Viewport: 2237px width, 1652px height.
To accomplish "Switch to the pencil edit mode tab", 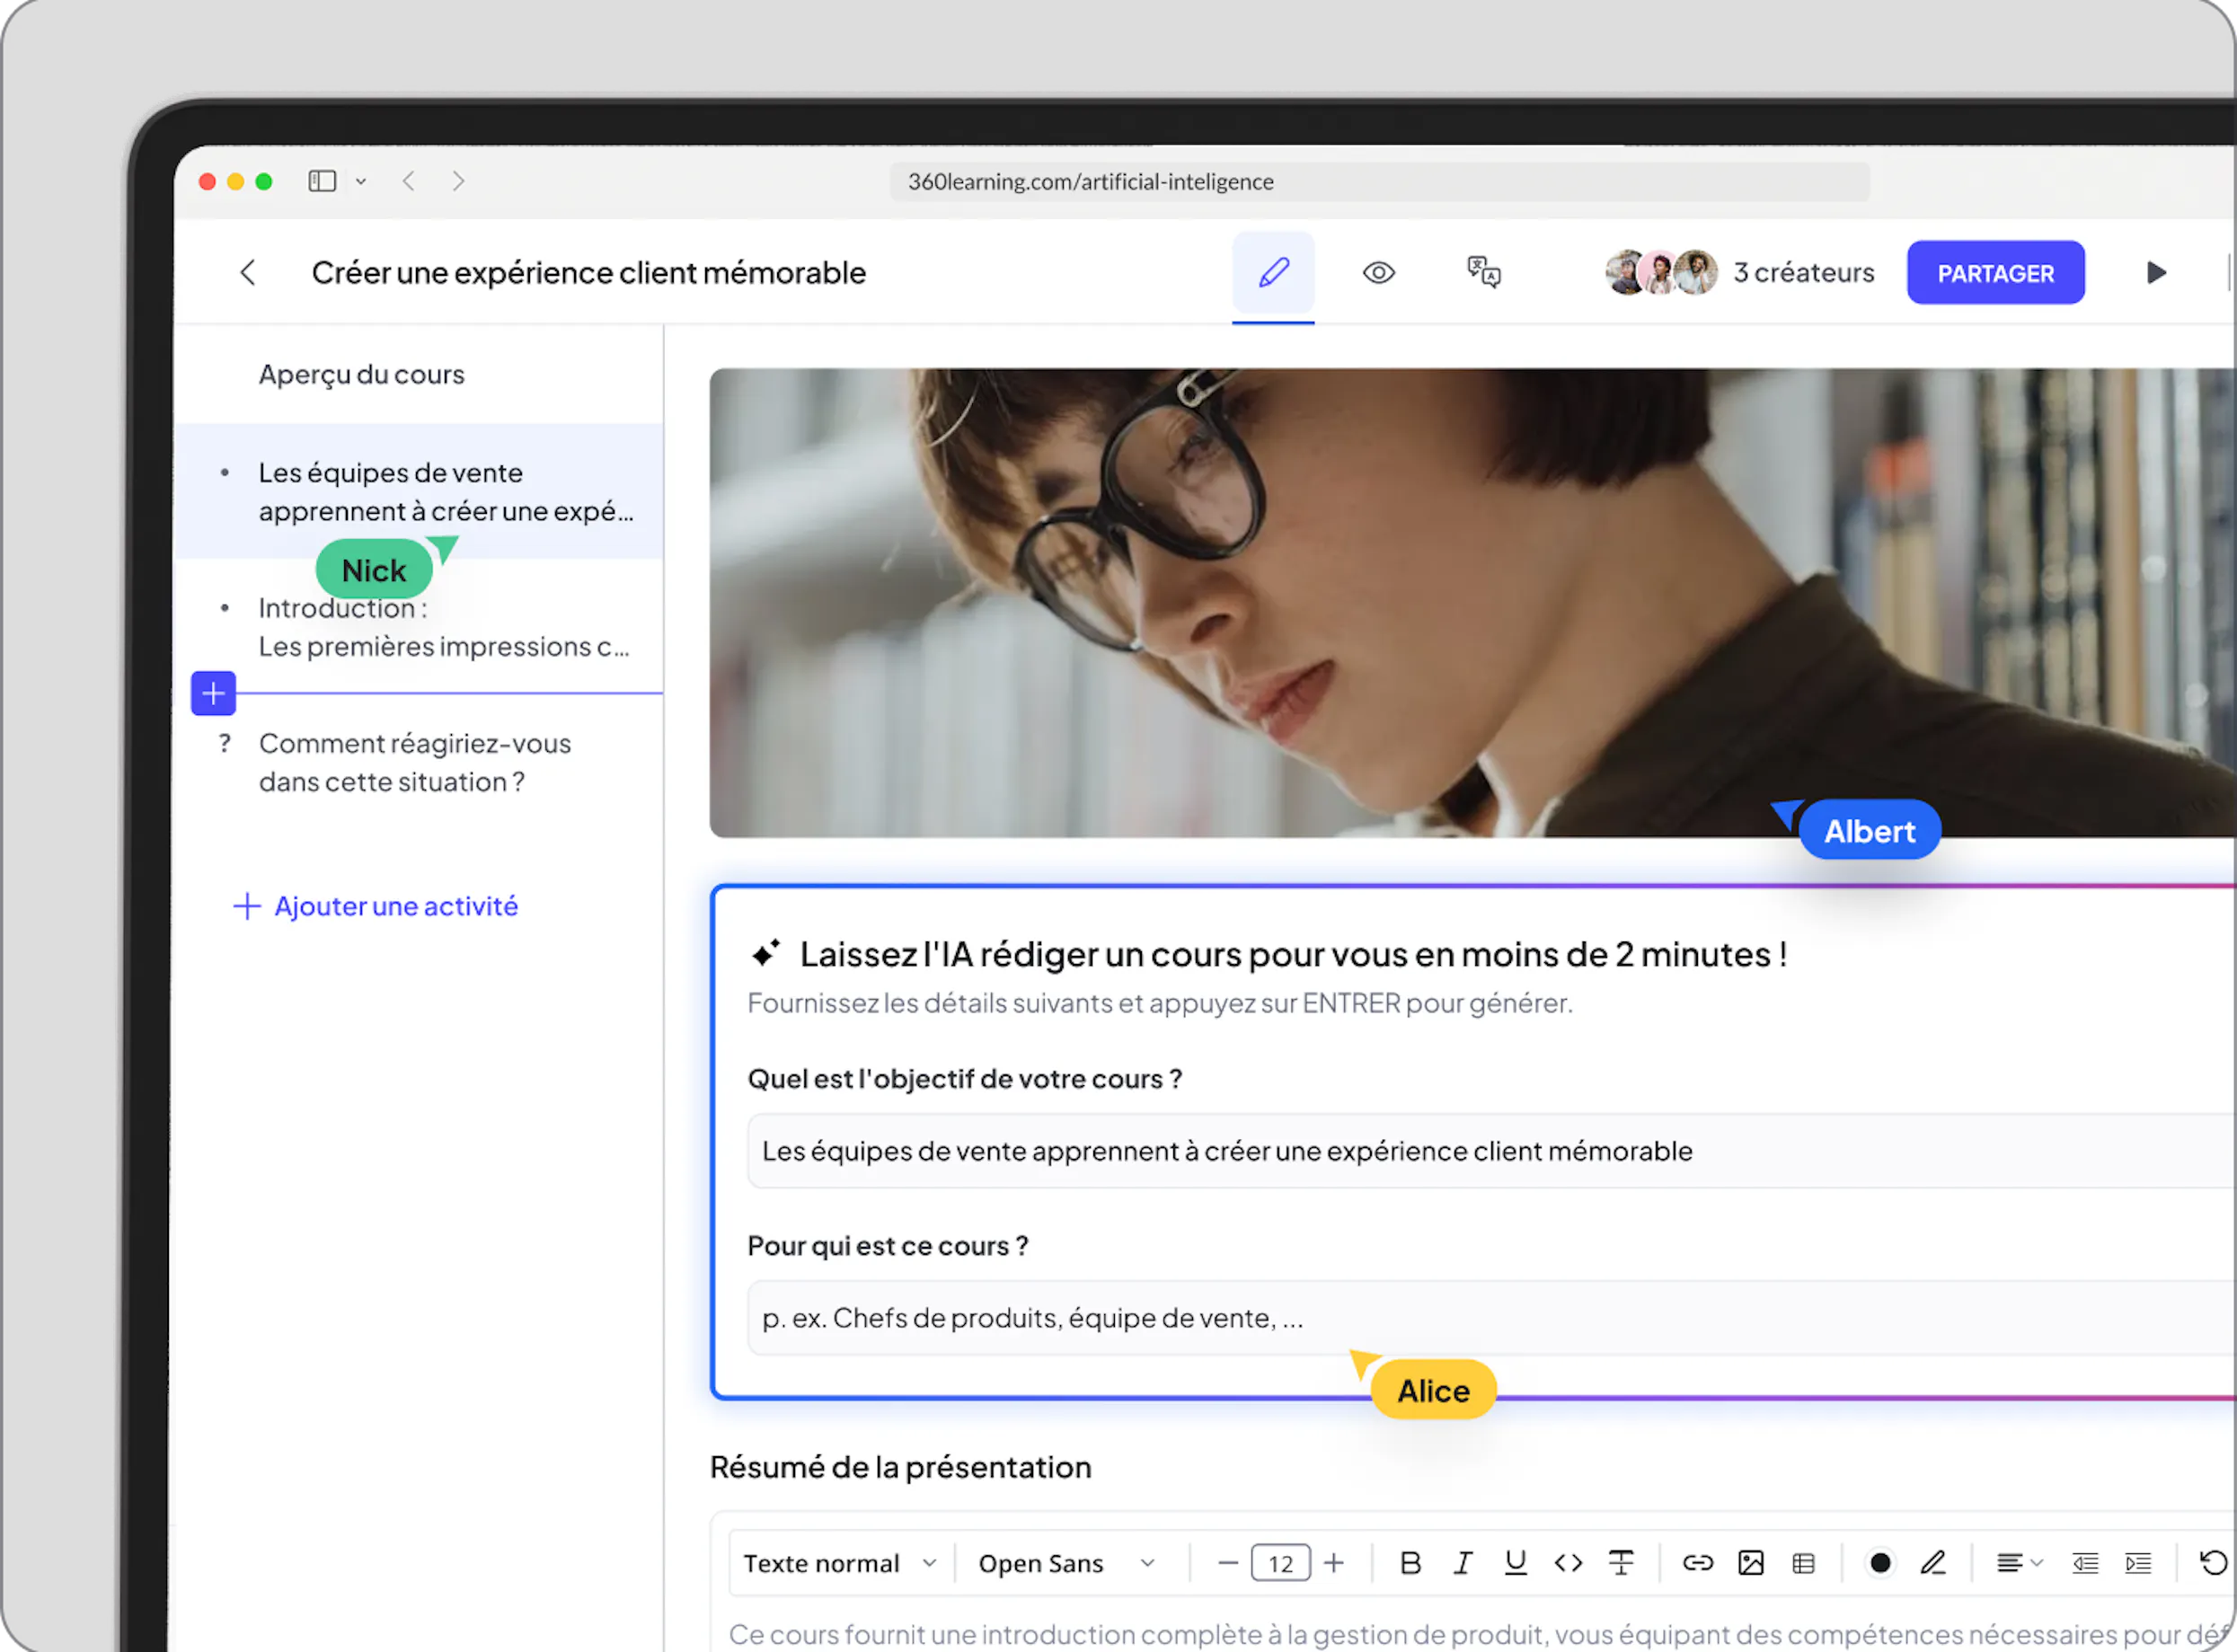I will [1272, 272].
